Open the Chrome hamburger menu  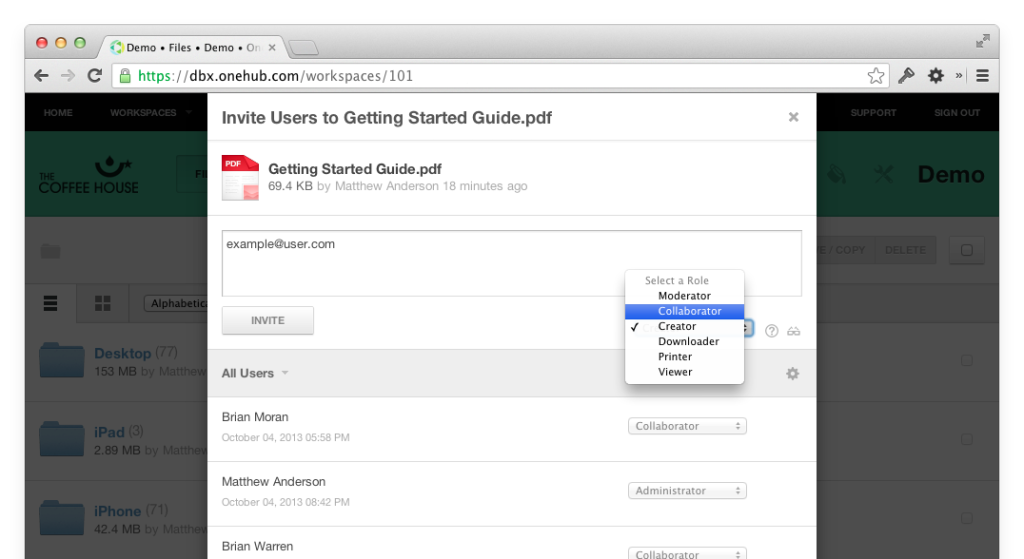(982, 76)
